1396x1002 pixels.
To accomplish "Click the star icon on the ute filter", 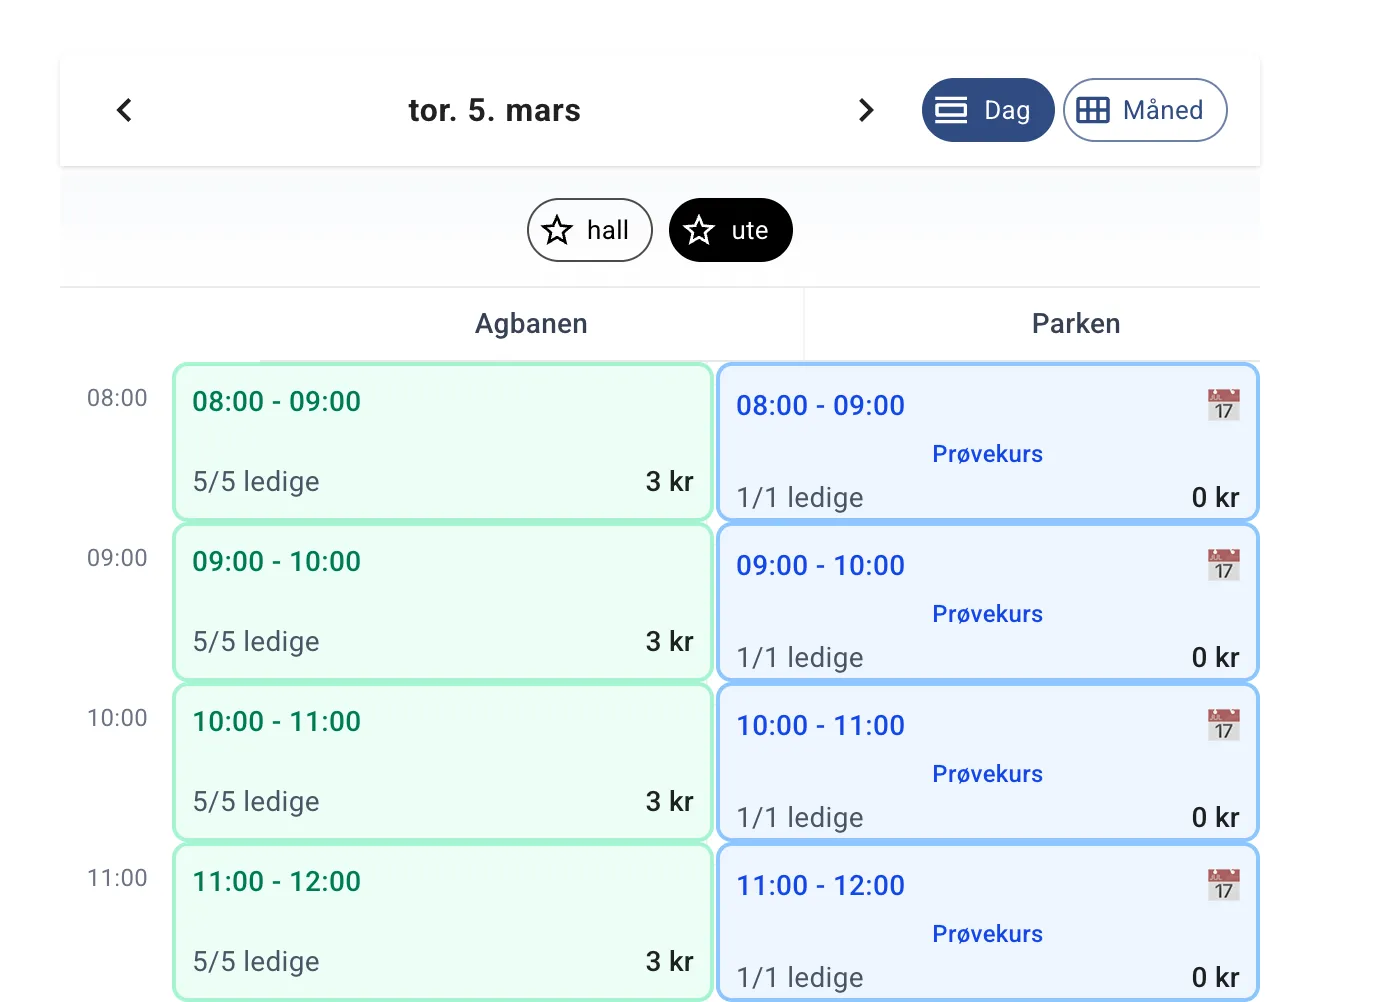I will point(699,230).
